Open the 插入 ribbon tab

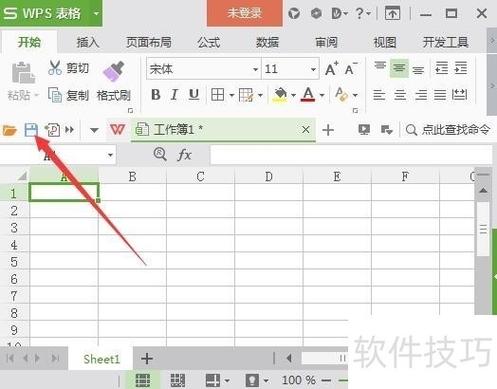[88, 42]
